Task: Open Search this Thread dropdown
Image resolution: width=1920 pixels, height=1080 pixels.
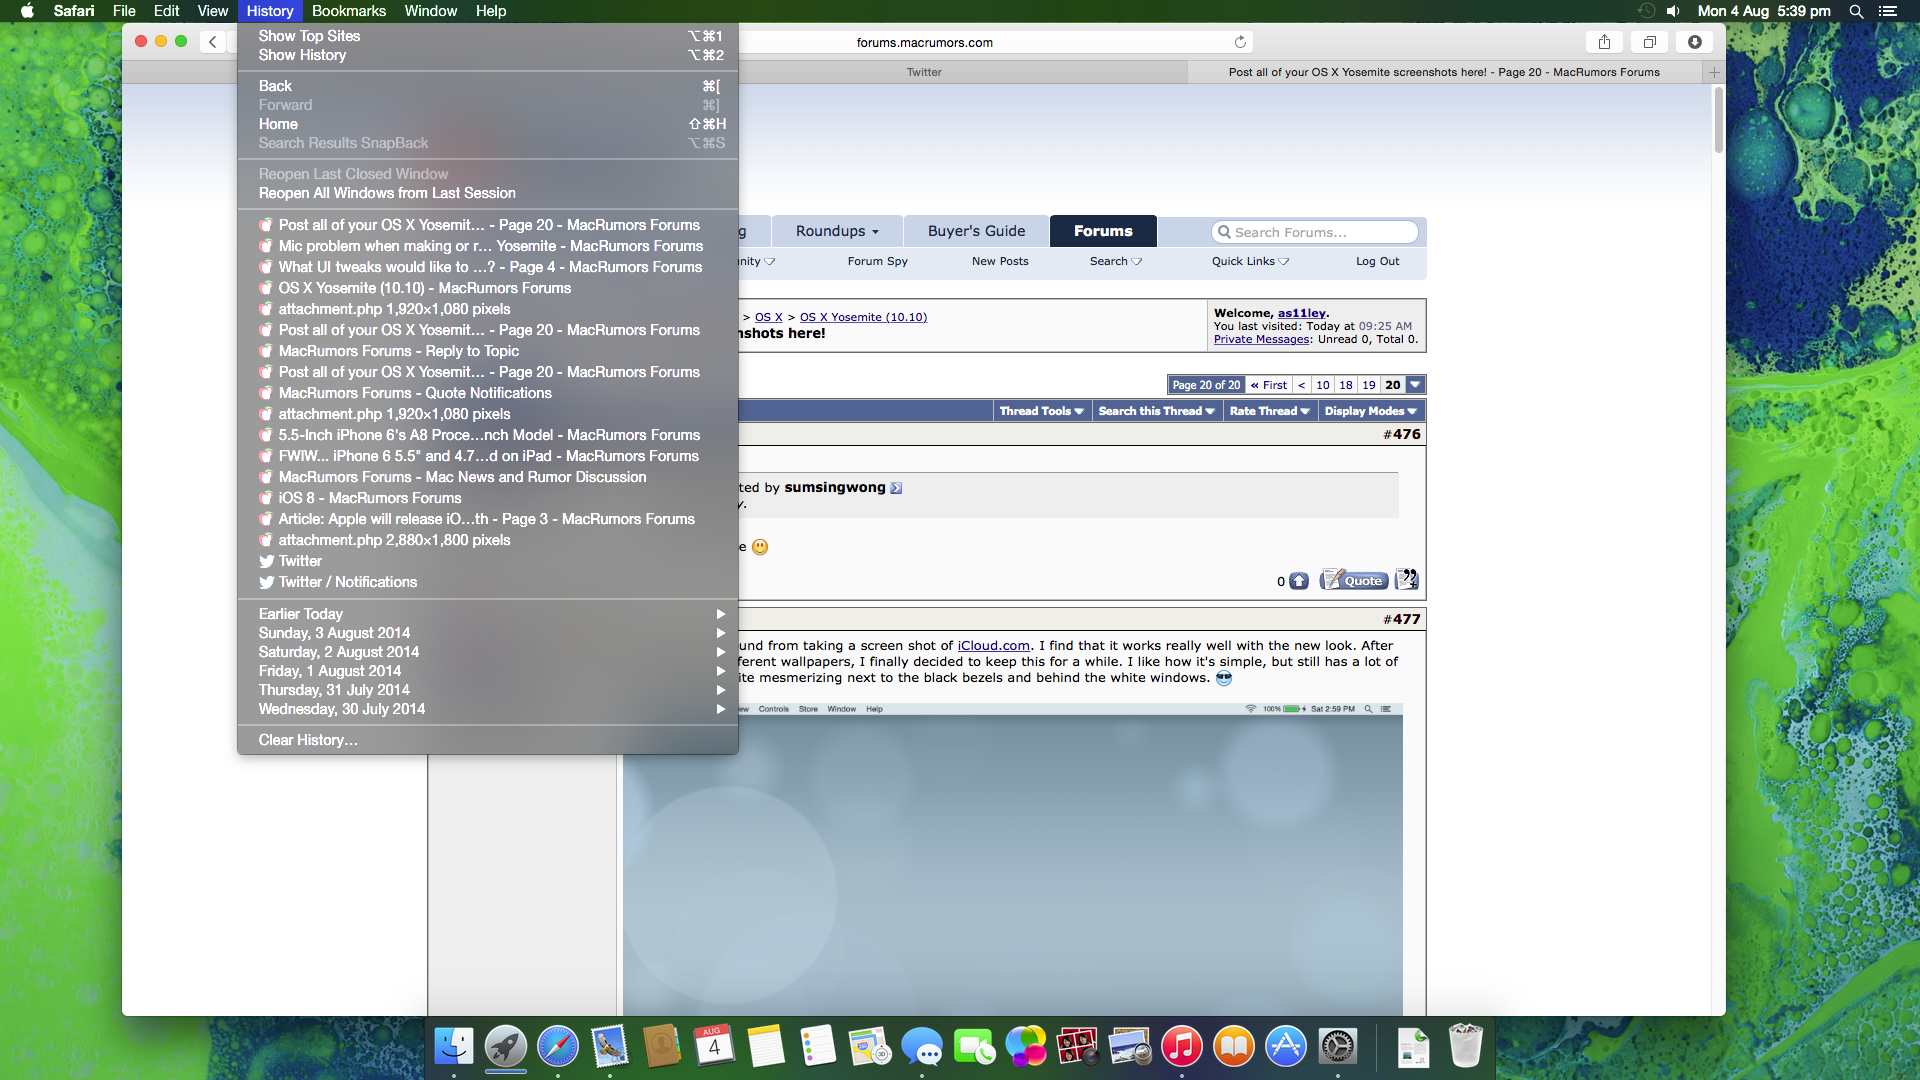Action: click(1156, 411)
